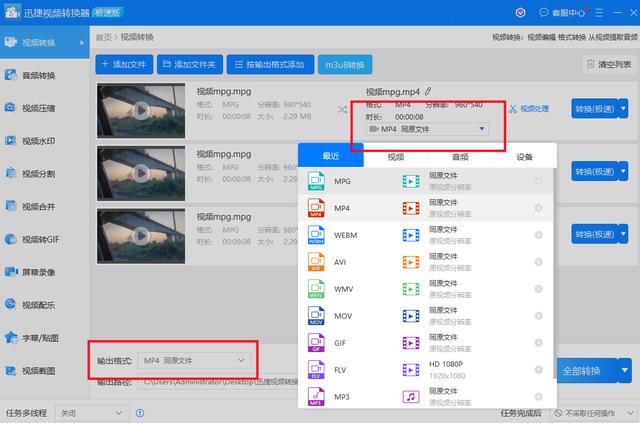Click the round button at end of MP4 row
The height and width of the screenshot is (423, 640).
click(x=538, y=208)
